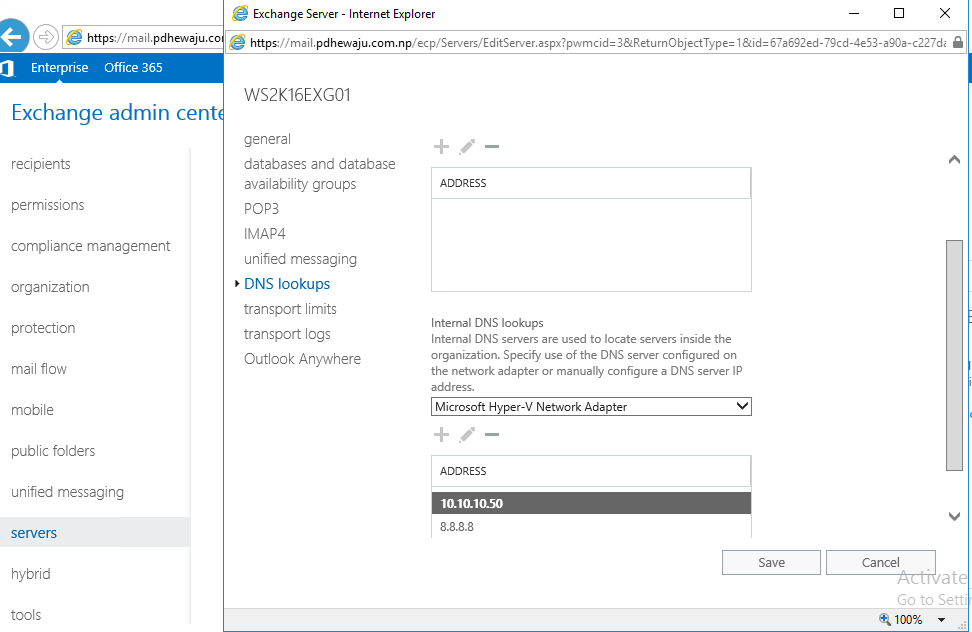
Task: Open public folders in the admin center navigation
Action: point(53,450)
